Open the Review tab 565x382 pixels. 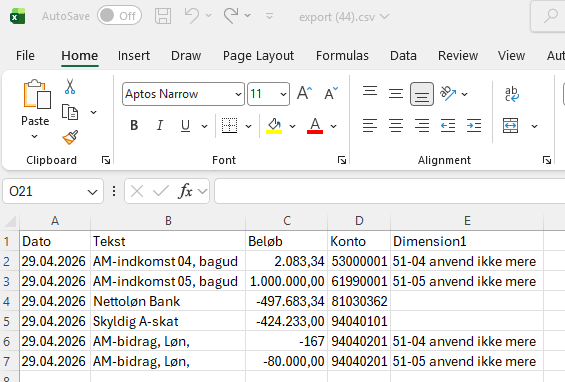pyautogui.click(x=458, y=56)
